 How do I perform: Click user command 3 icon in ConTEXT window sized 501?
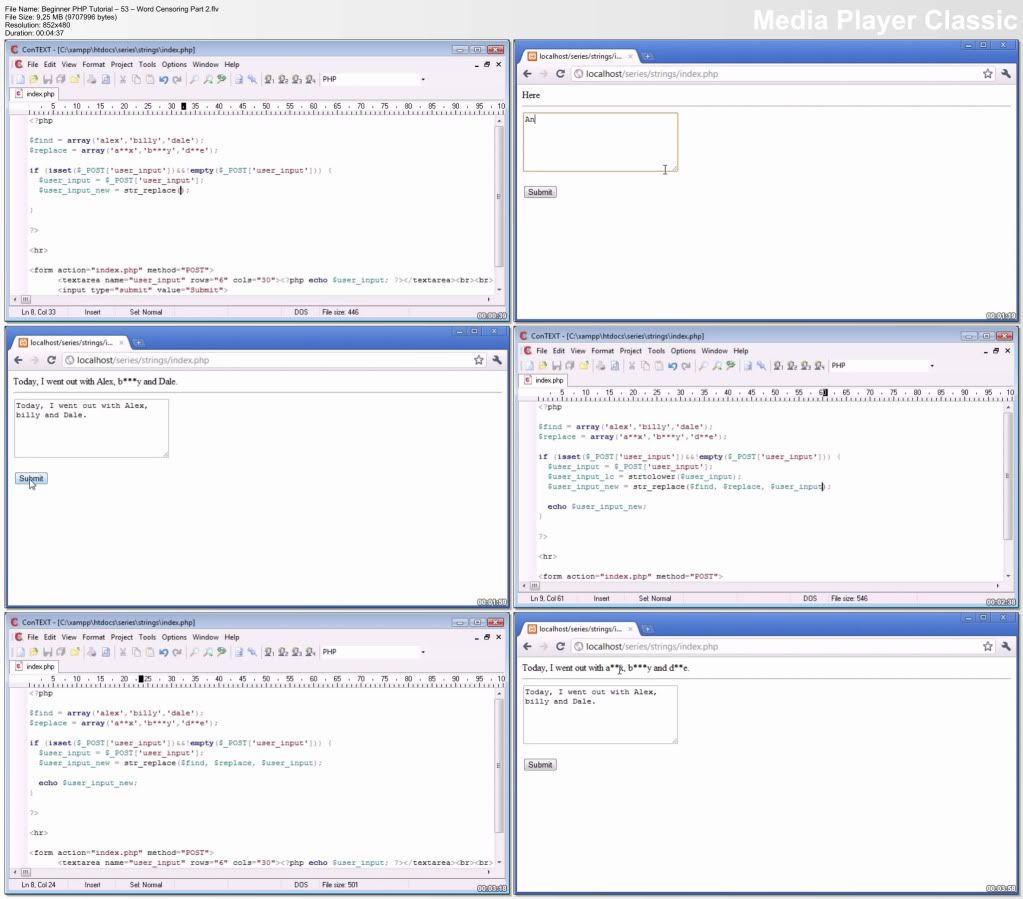296,652
